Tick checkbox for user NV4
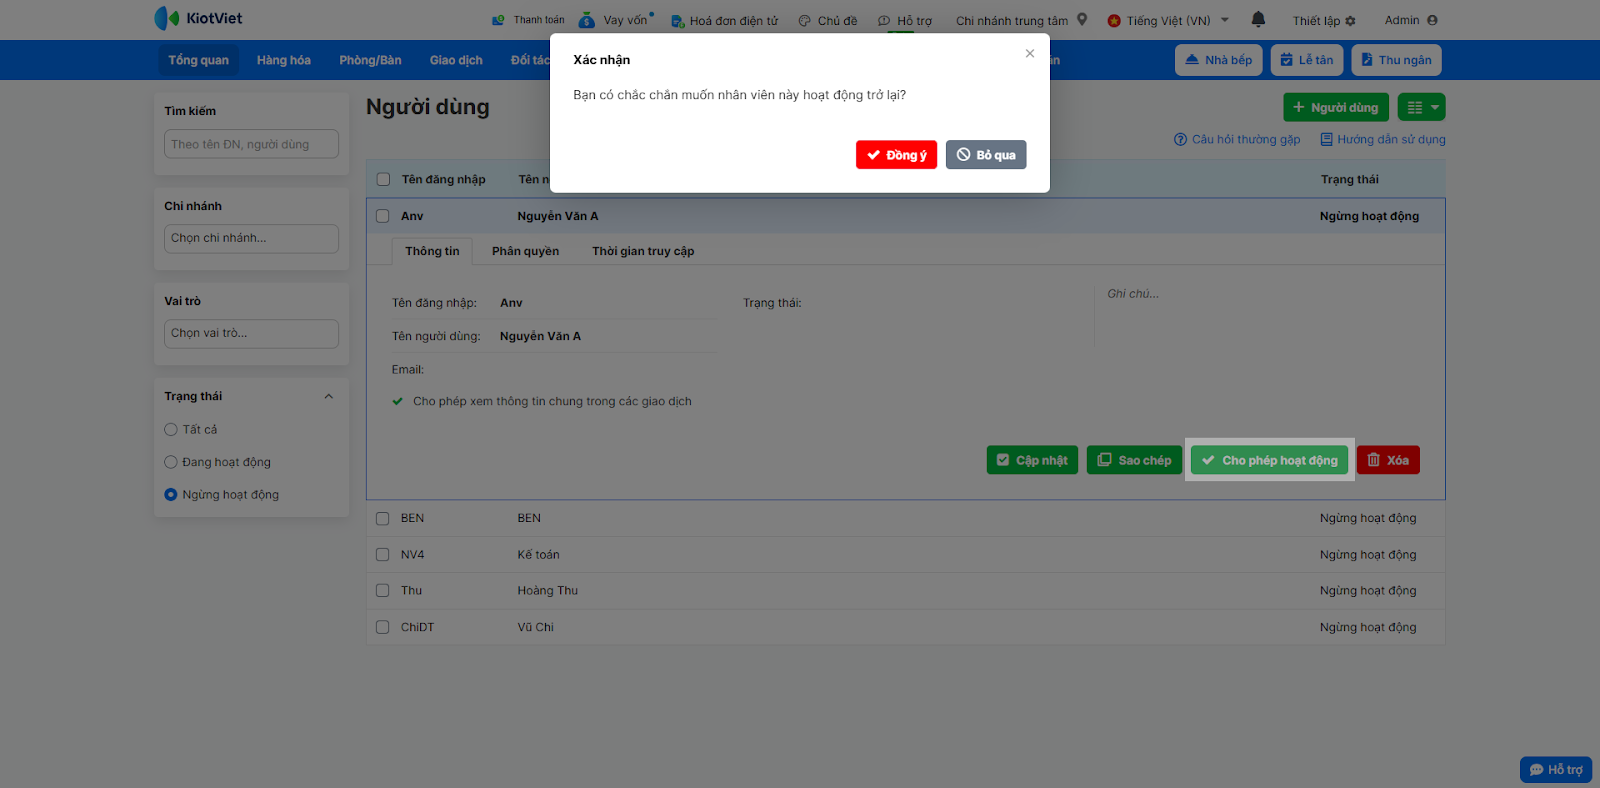The height and width of the screenshot is (788, 1600). tap(382, 554)
